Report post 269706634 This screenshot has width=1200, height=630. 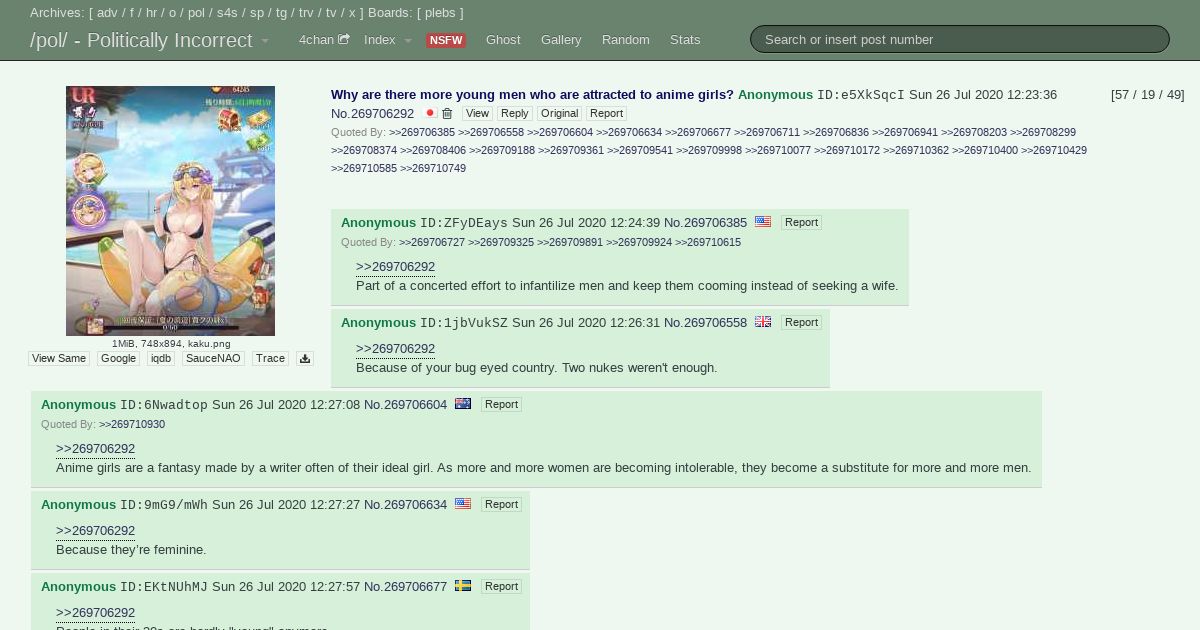(501, 505)
